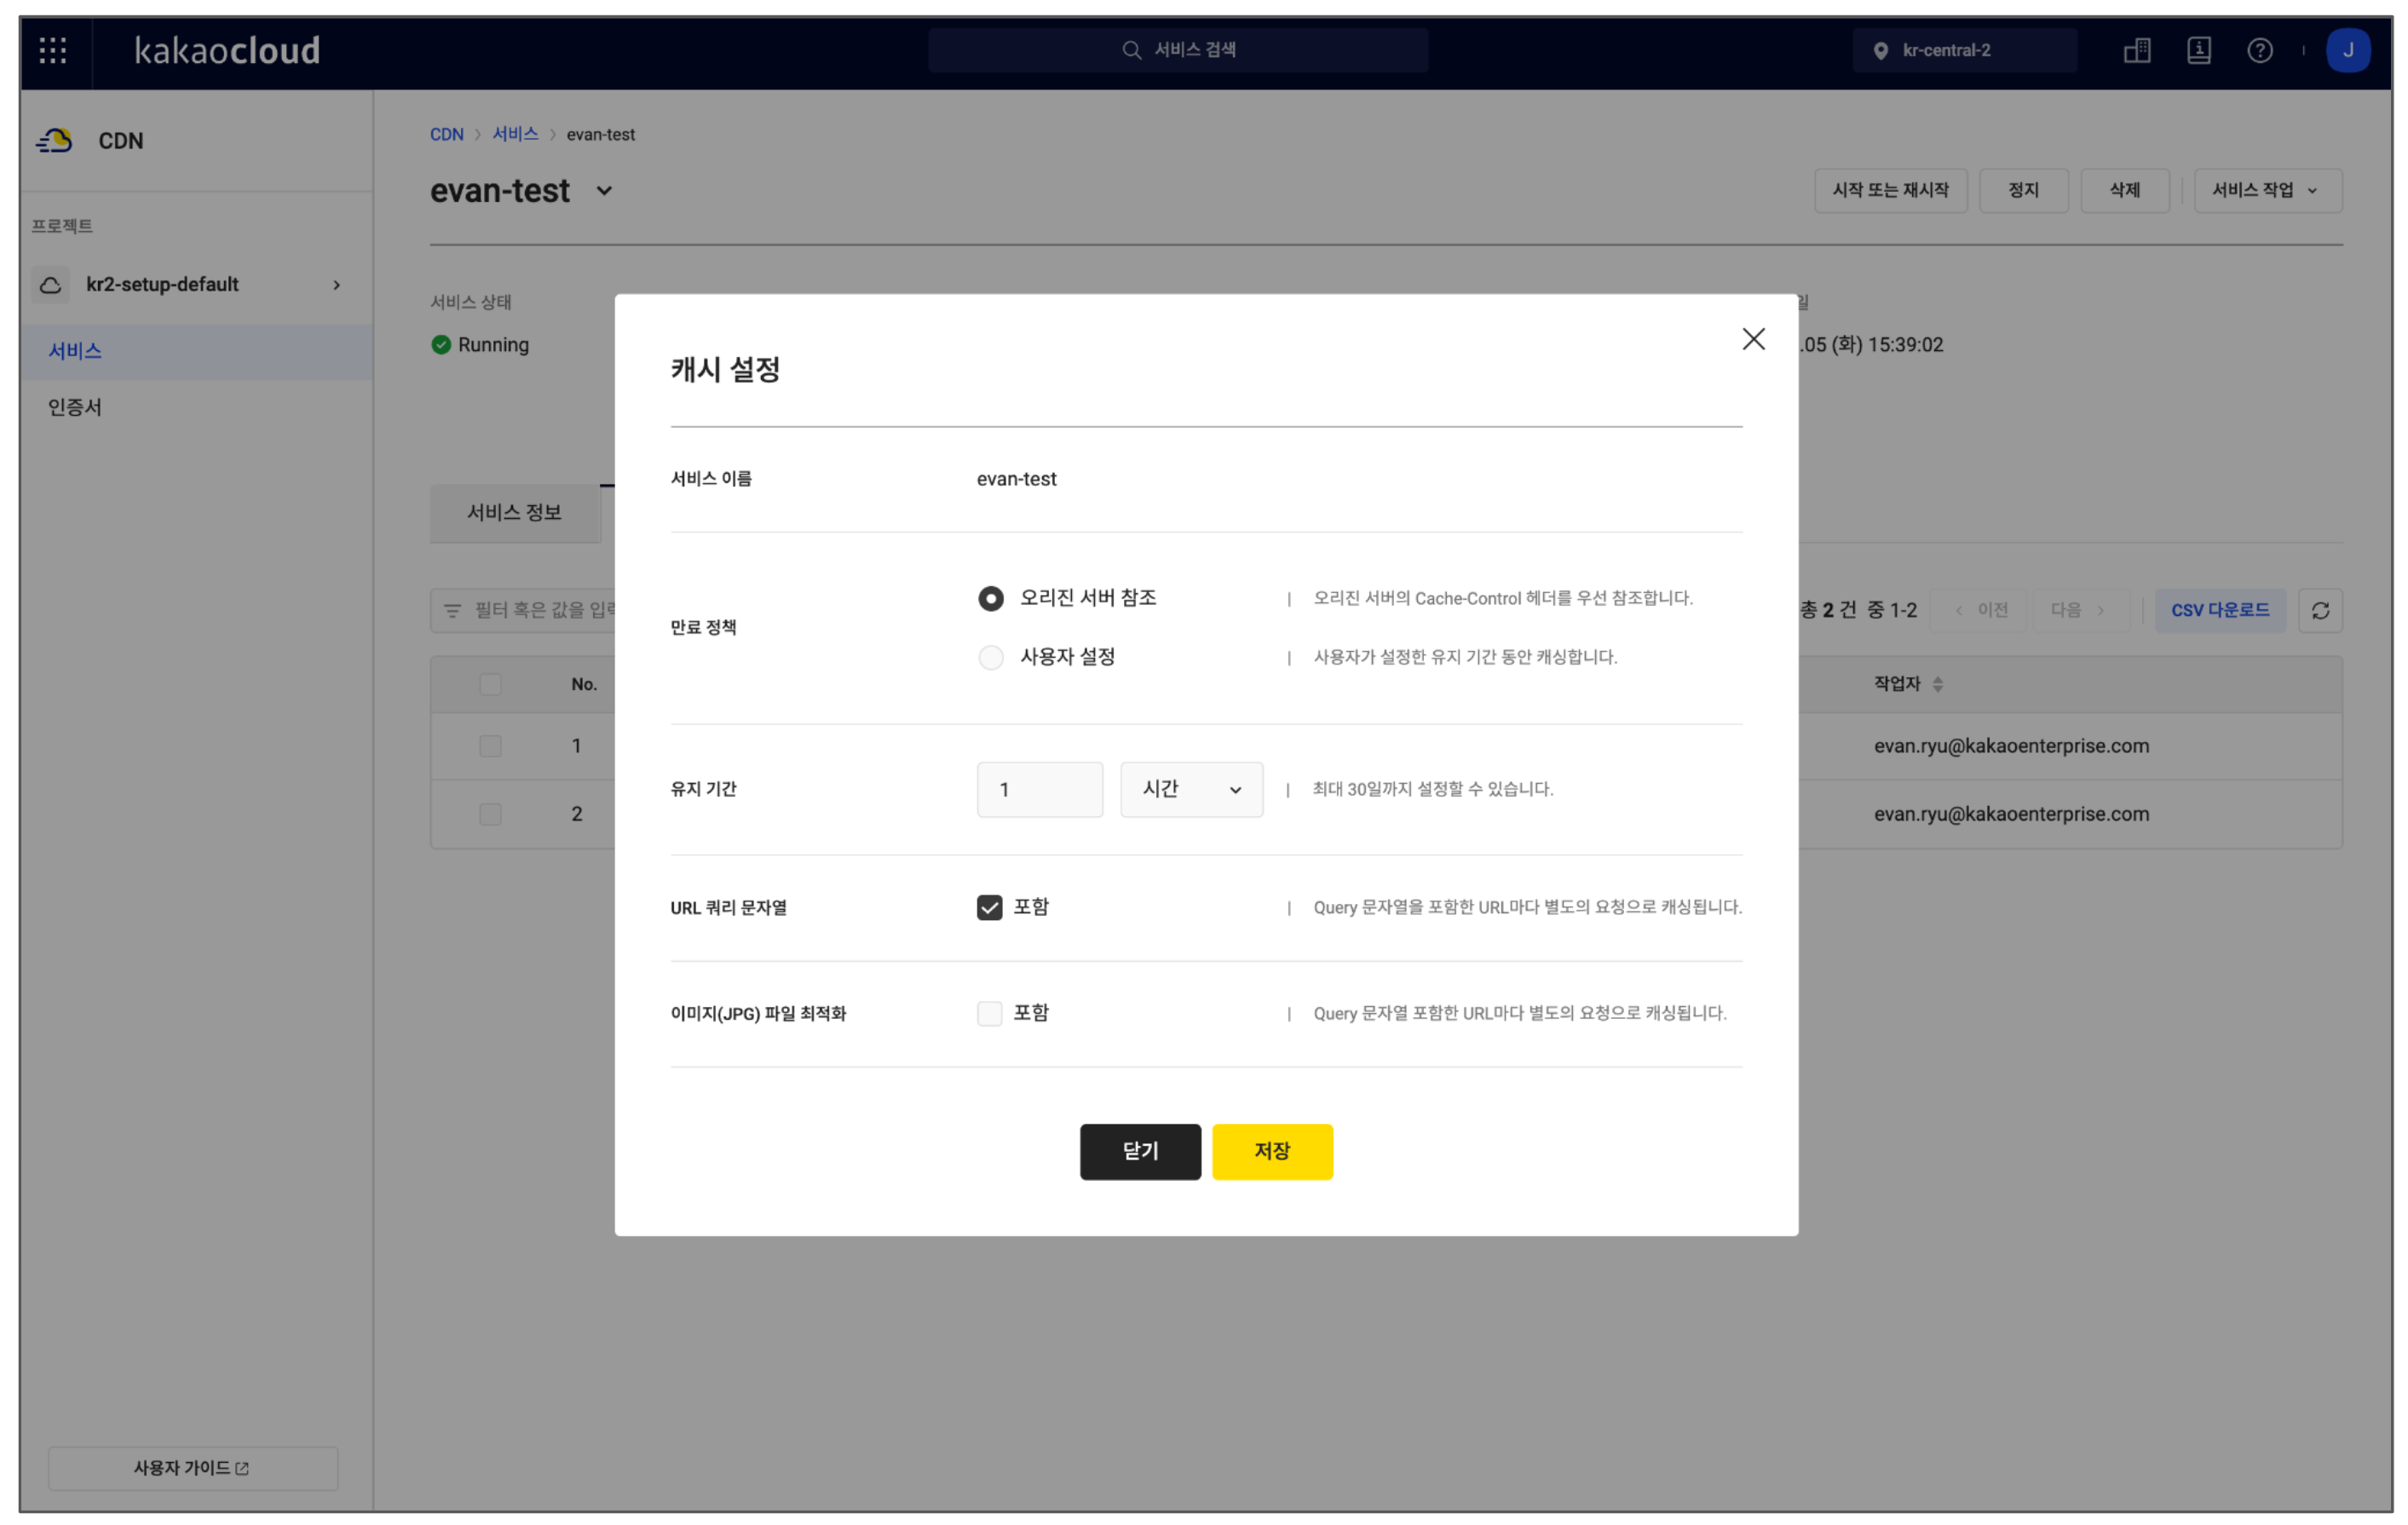Click the region location pin icon

pyautogui.click(x=1880, y=51)
